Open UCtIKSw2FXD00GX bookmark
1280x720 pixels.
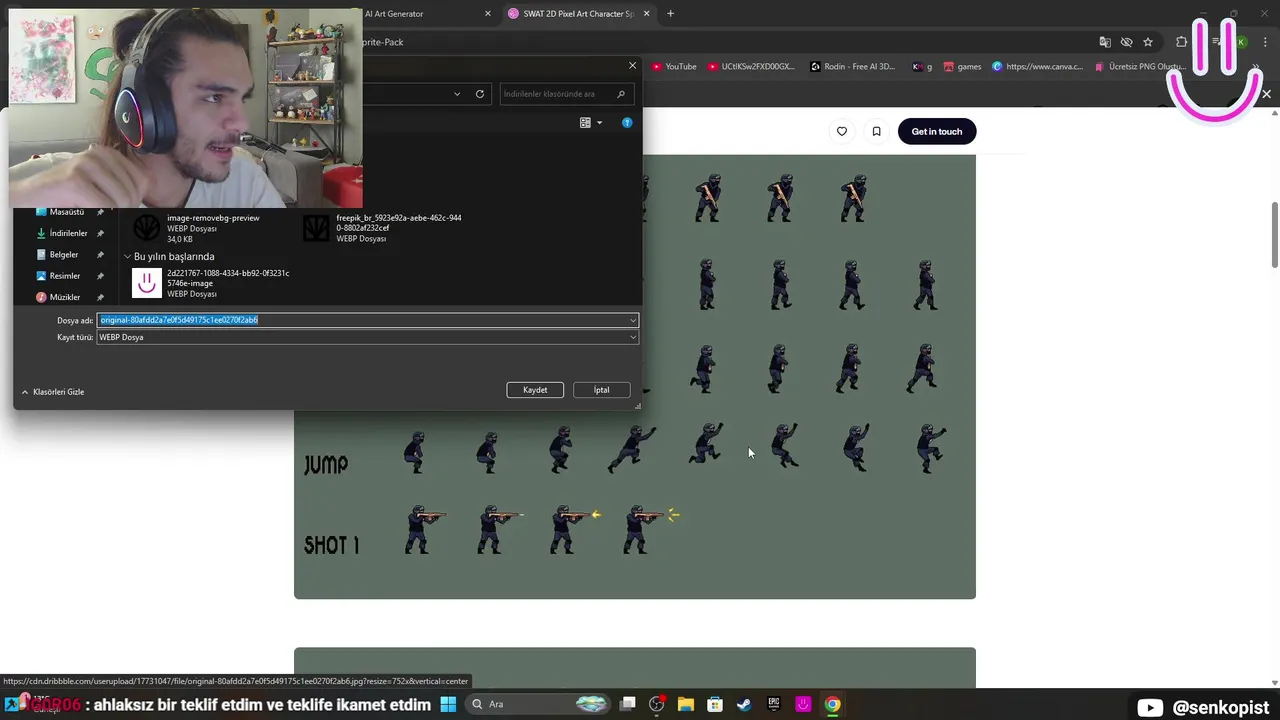(x=751, y=67)
